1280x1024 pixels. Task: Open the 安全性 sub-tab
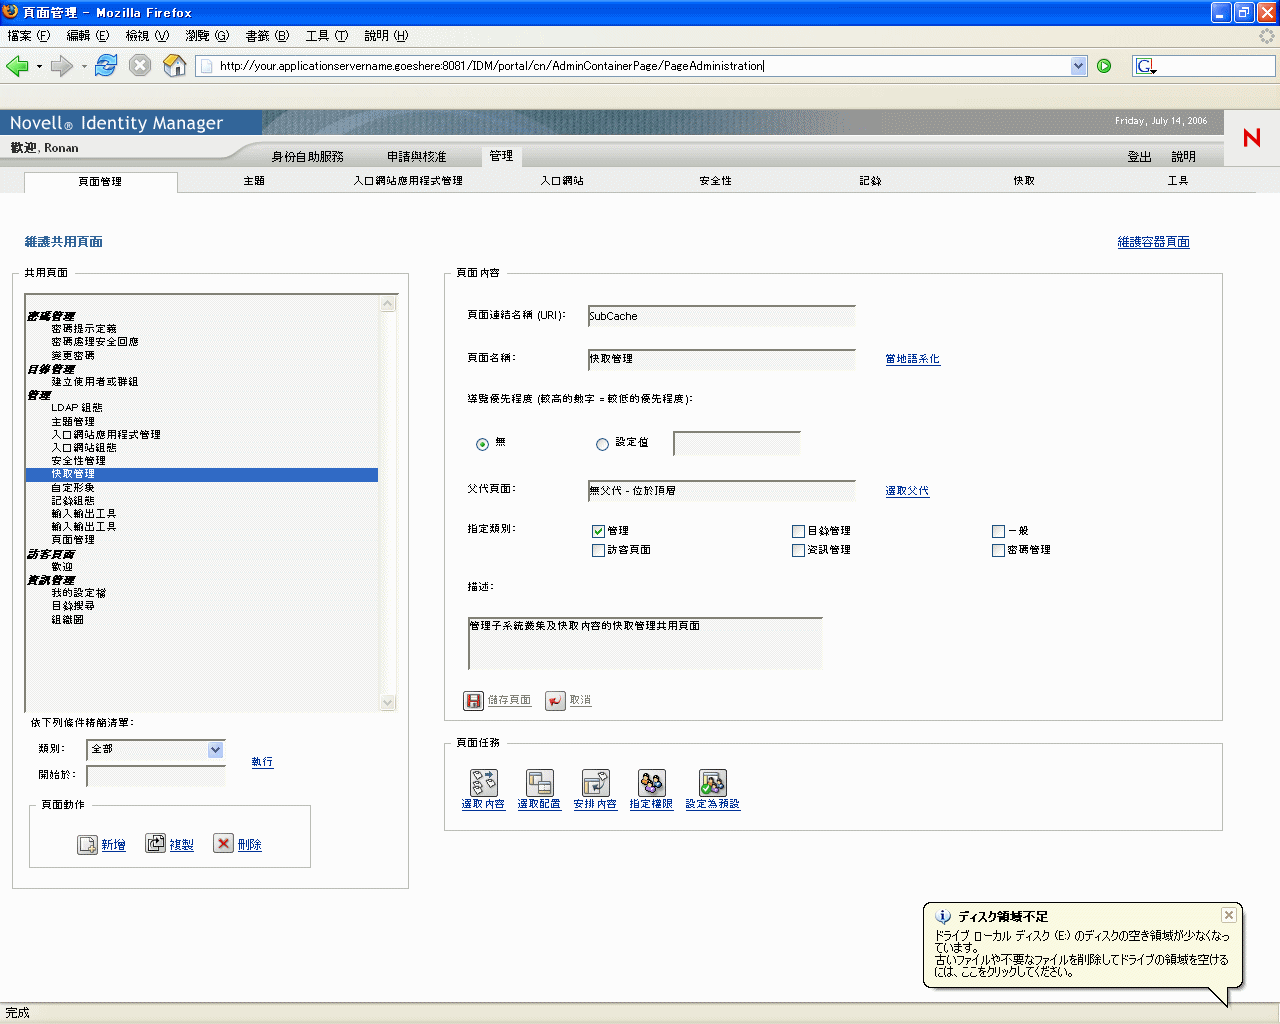(x=716, y=181)
